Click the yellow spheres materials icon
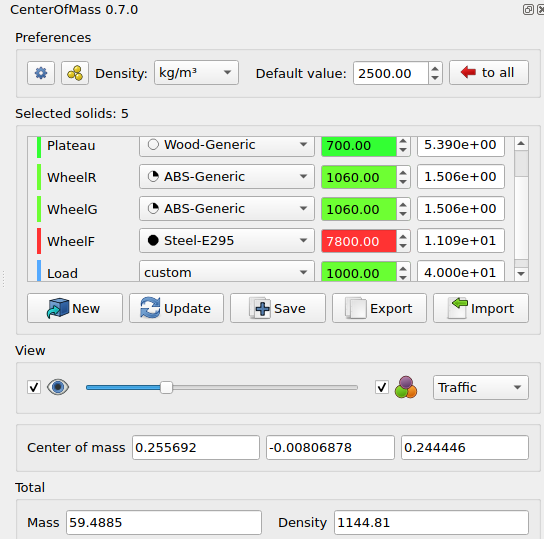Image resolution: width=544 pixels, height=539 pixels. pos(75,73)
